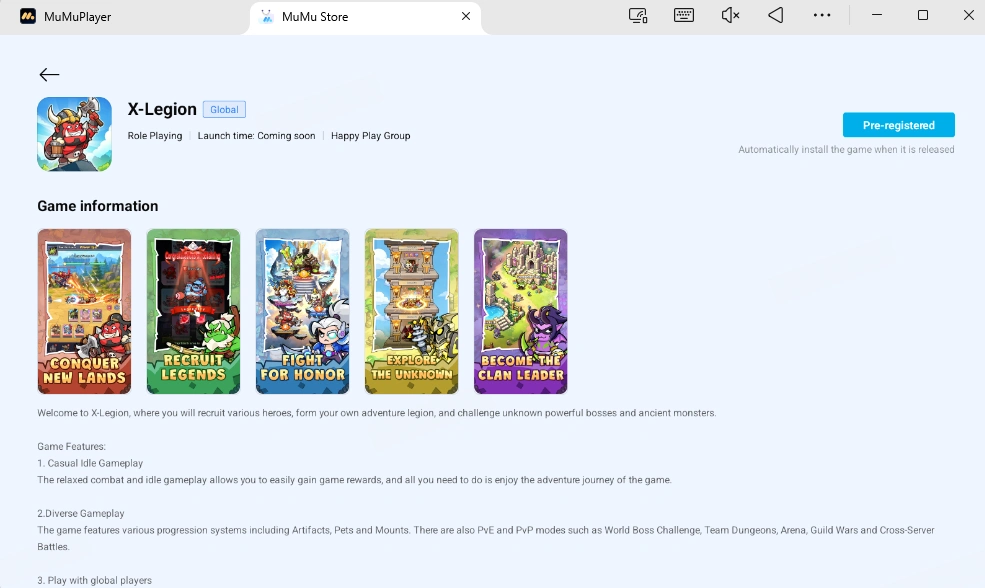Screen dimensions: 985x588
Task: Maximize the MuMuPlayer window
Action: tap(923, 15)
